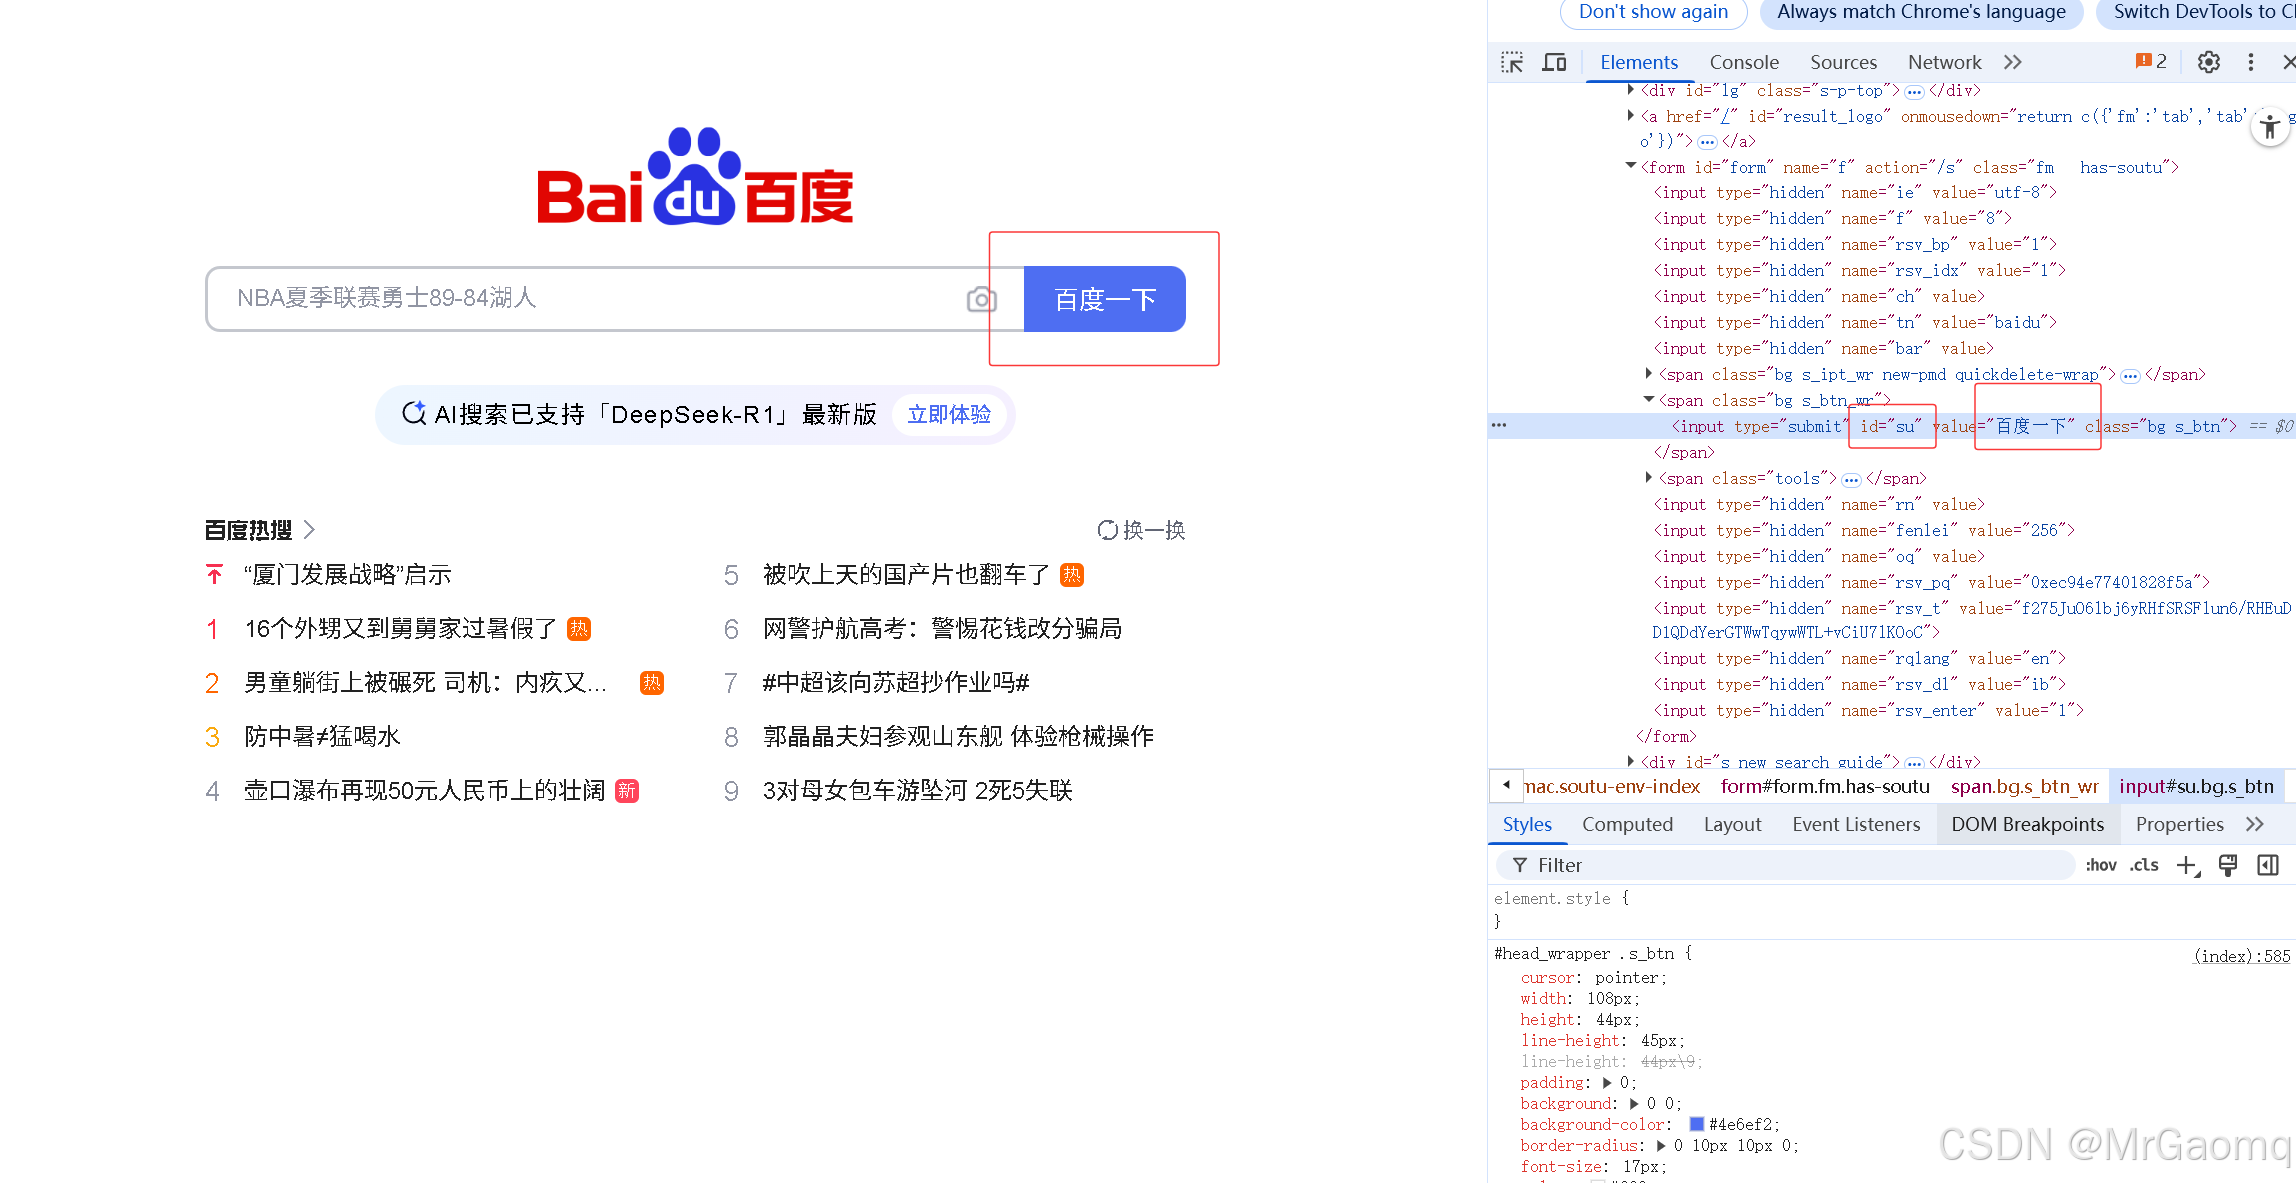Toggle the computed styles sidebar icon

coord(2268,866)
